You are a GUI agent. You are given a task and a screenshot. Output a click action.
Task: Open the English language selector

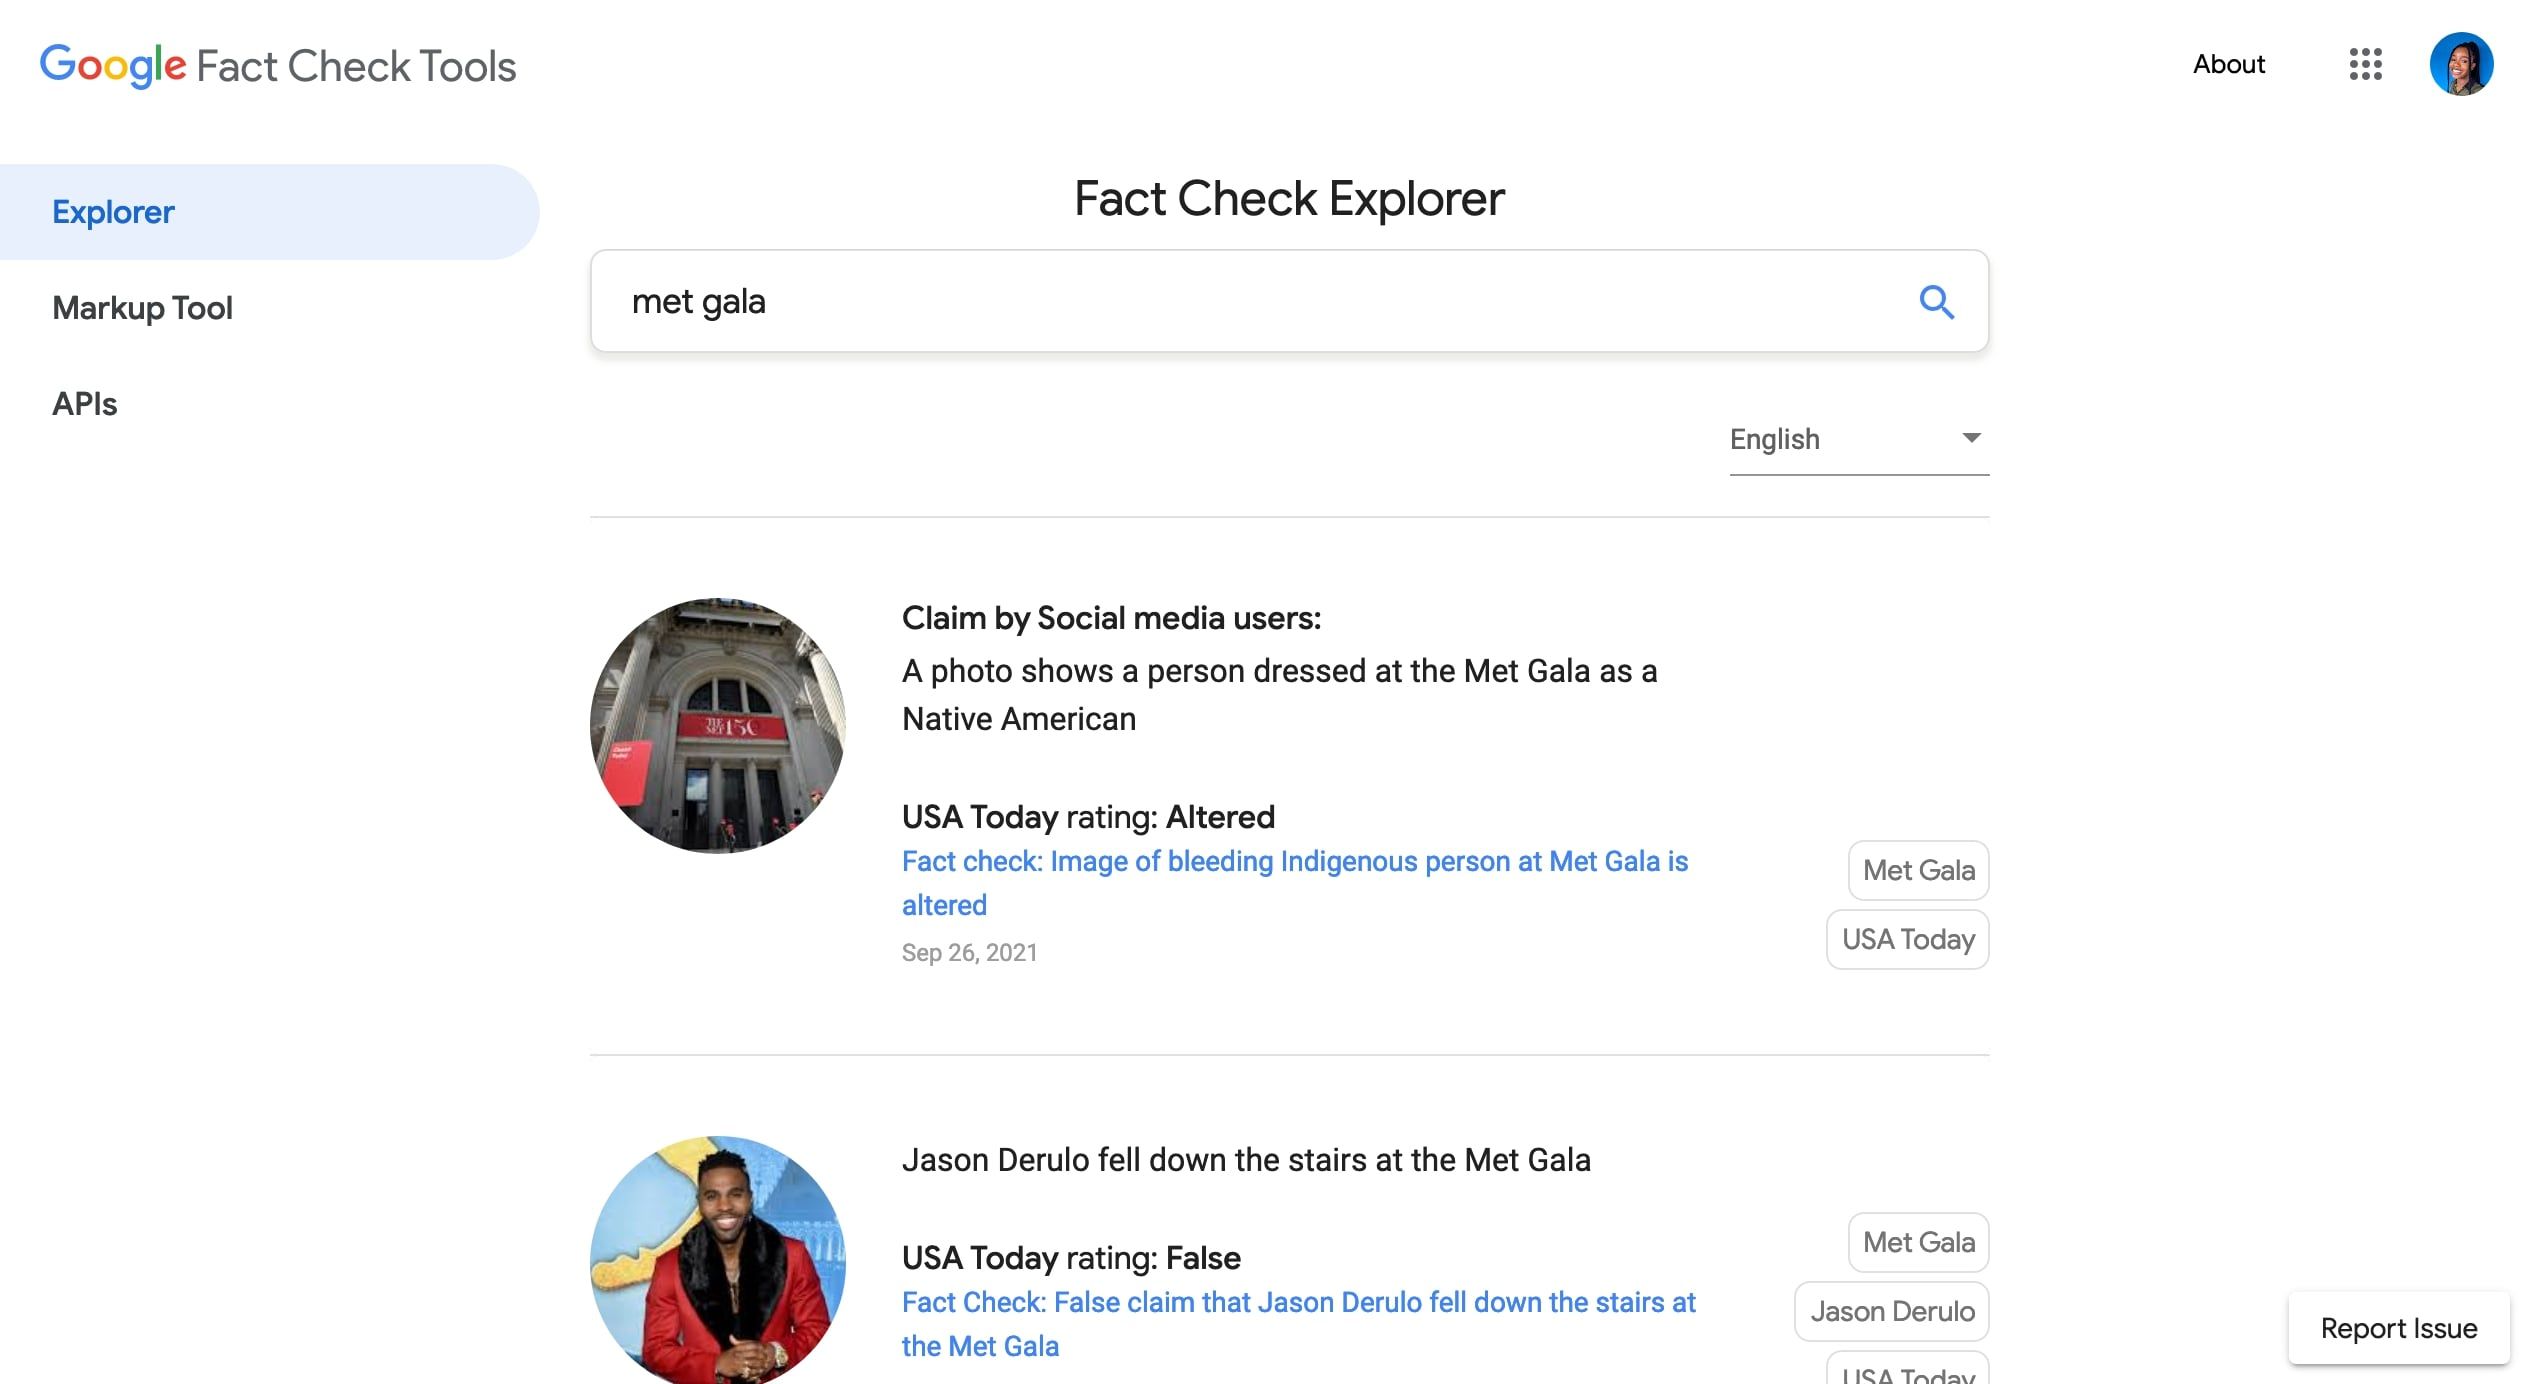(1856, 438)
